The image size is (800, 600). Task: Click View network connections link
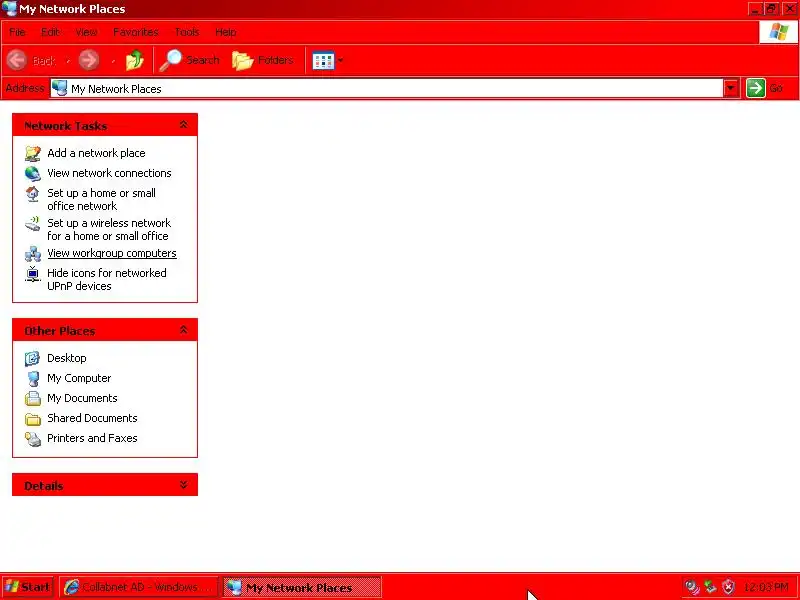(109, 173)
